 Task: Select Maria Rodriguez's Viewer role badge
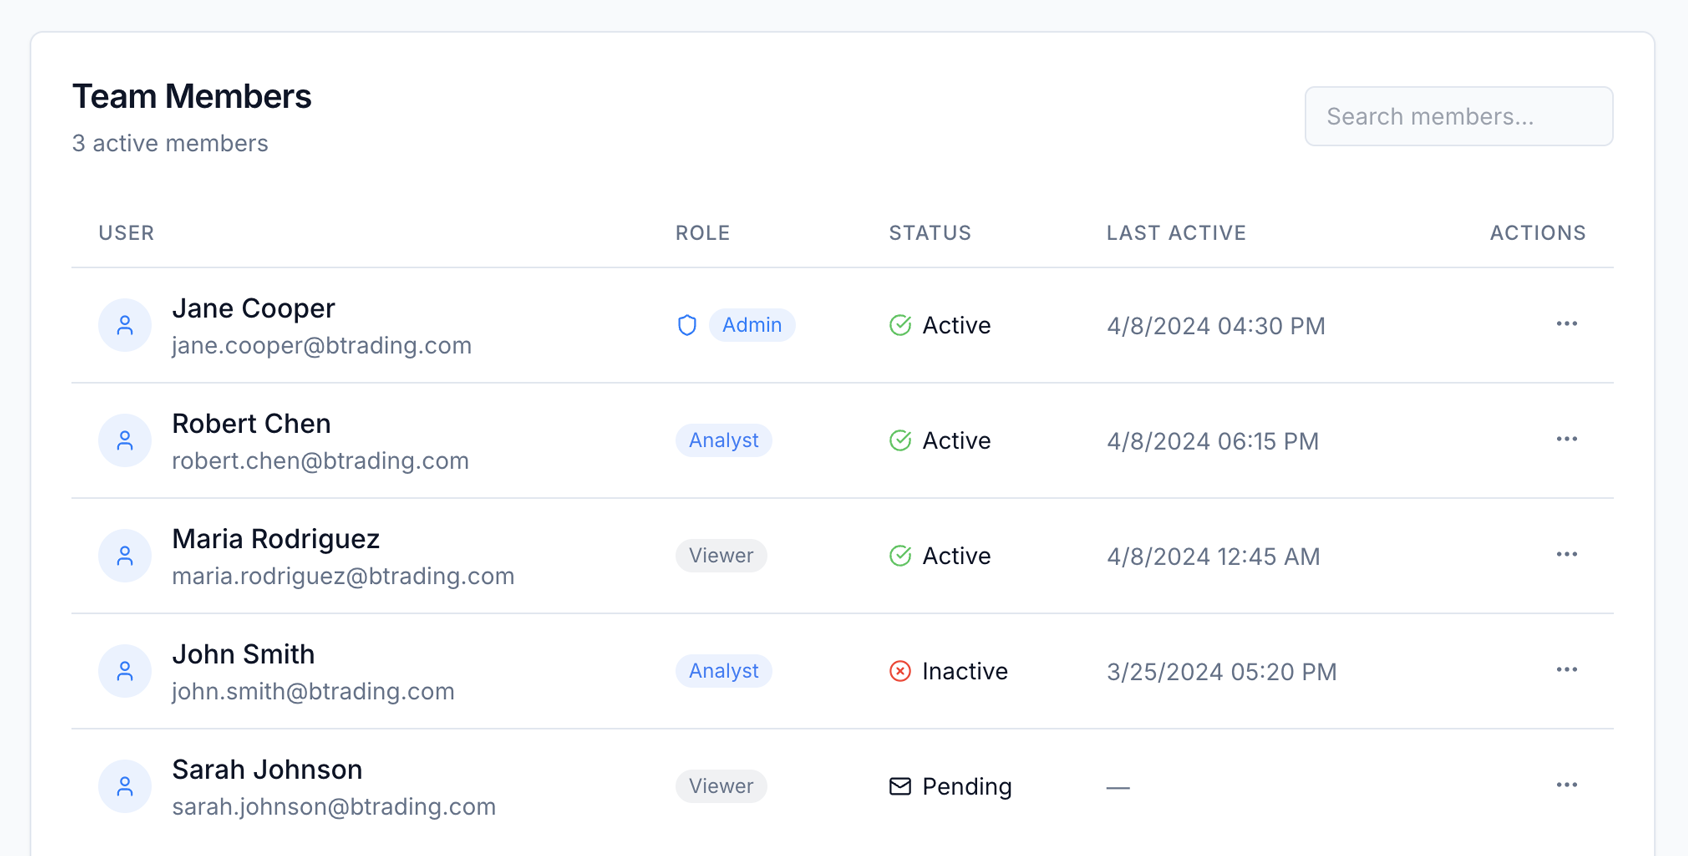click(721, 555)
